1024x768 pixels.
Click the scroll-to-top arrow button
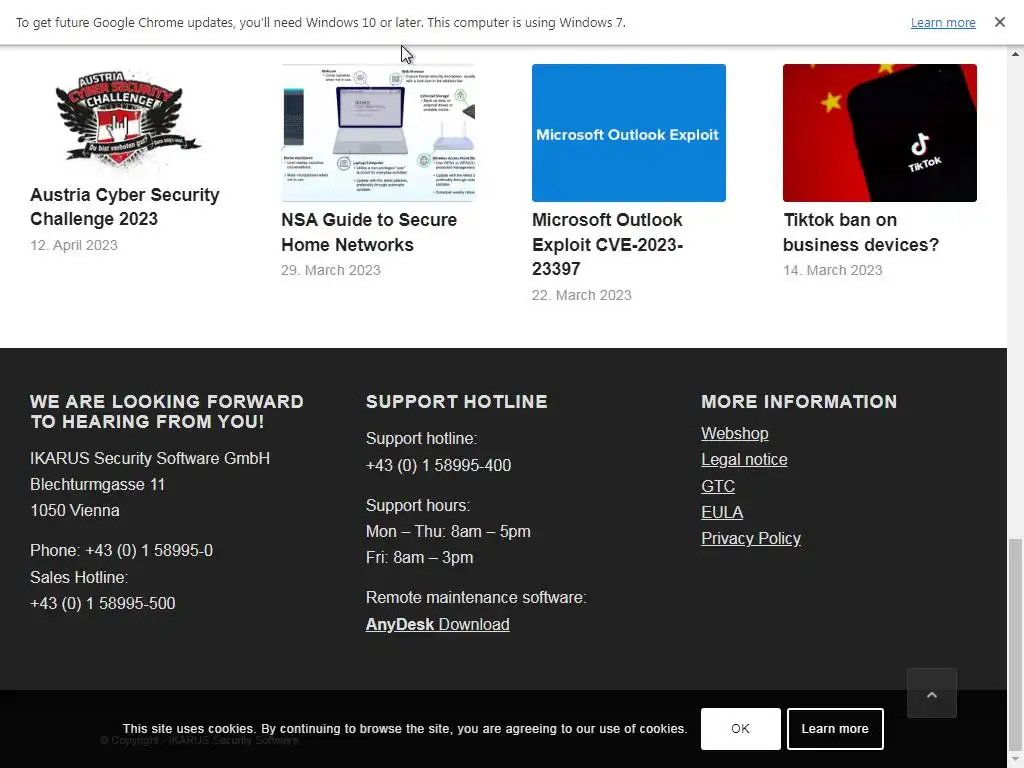pyautogui.click(x=931, y=694)
